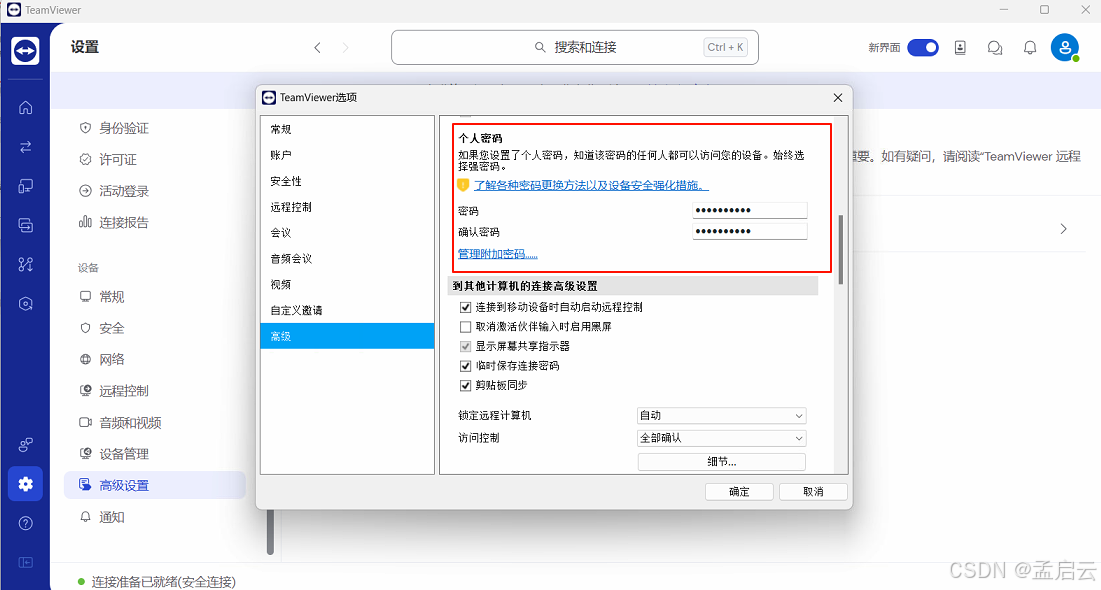Close the TeamViewer选项 dialog
Screen dimensions: 1101x590
pos(838,98)
